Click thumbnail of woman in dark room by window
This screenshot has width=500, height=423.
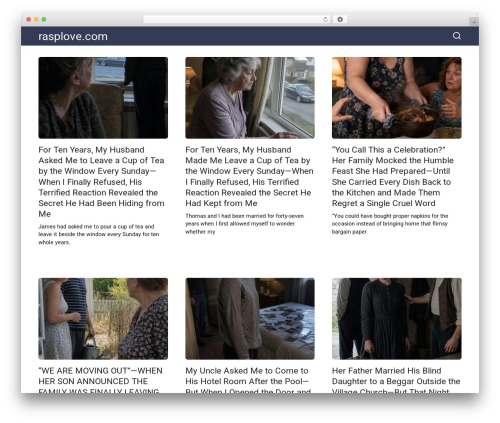[x=103, y=98]
